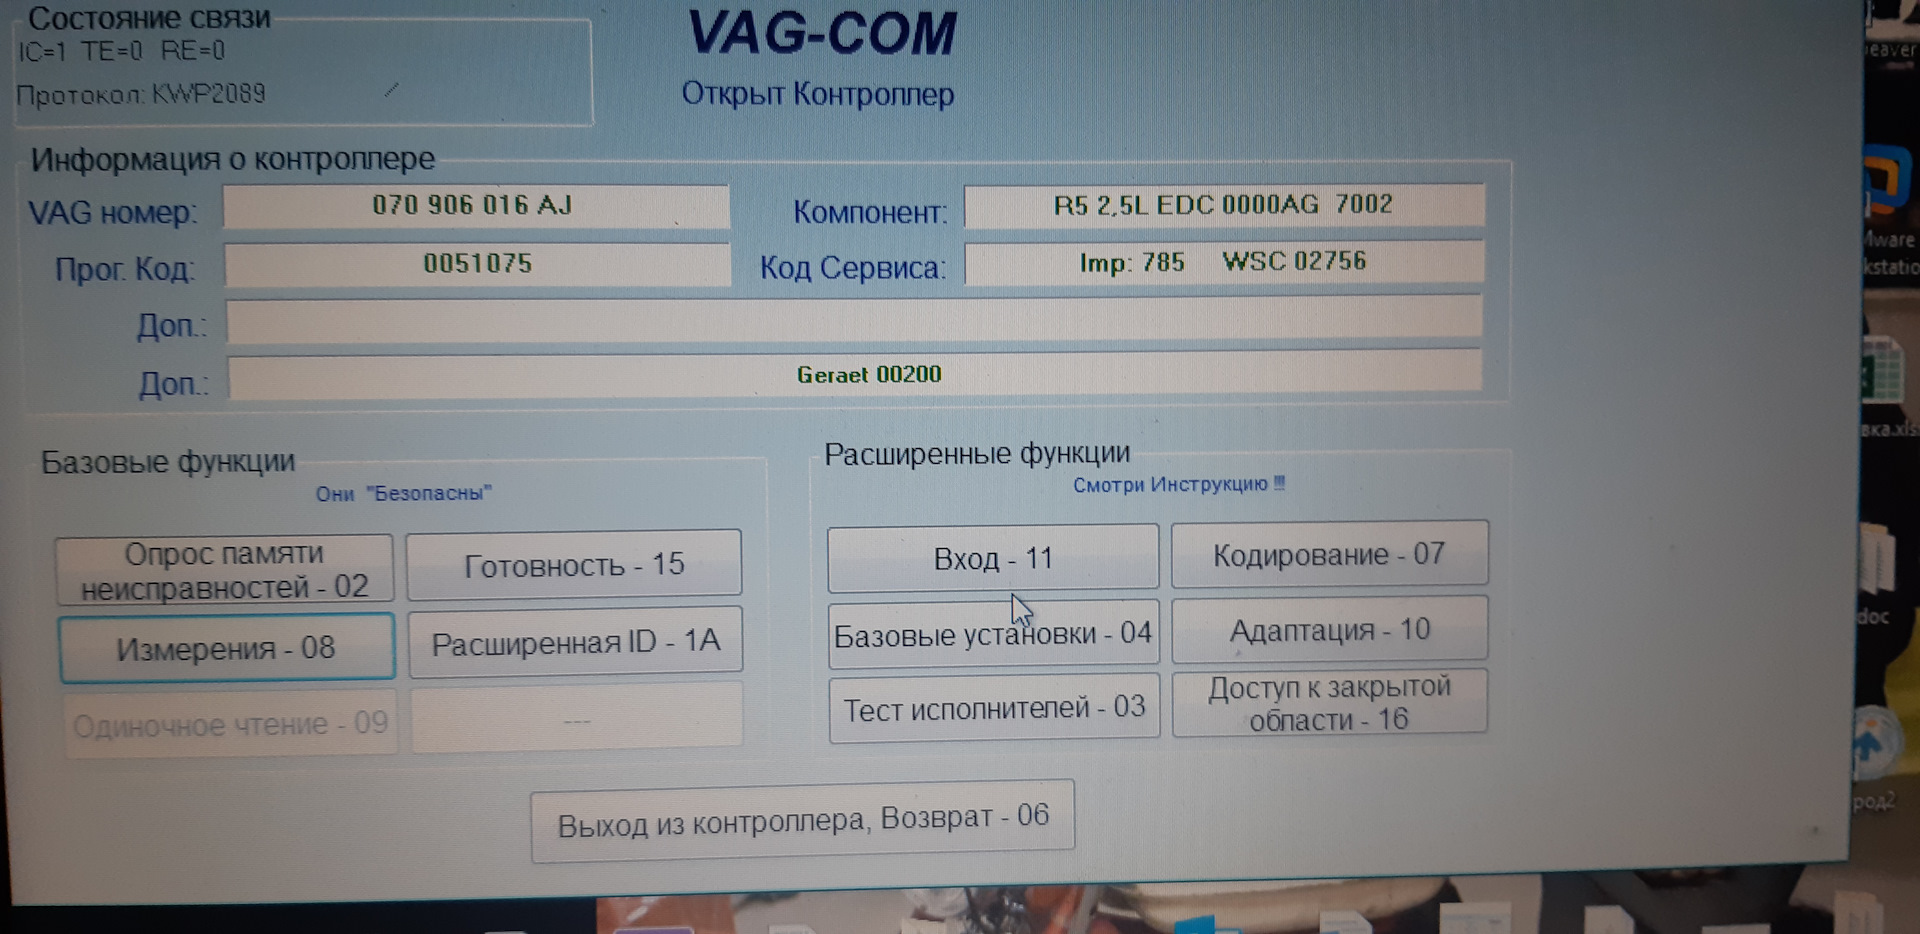
Task: Click the Смотри Инструкцию note
Action: click(x=1178, y=485)
